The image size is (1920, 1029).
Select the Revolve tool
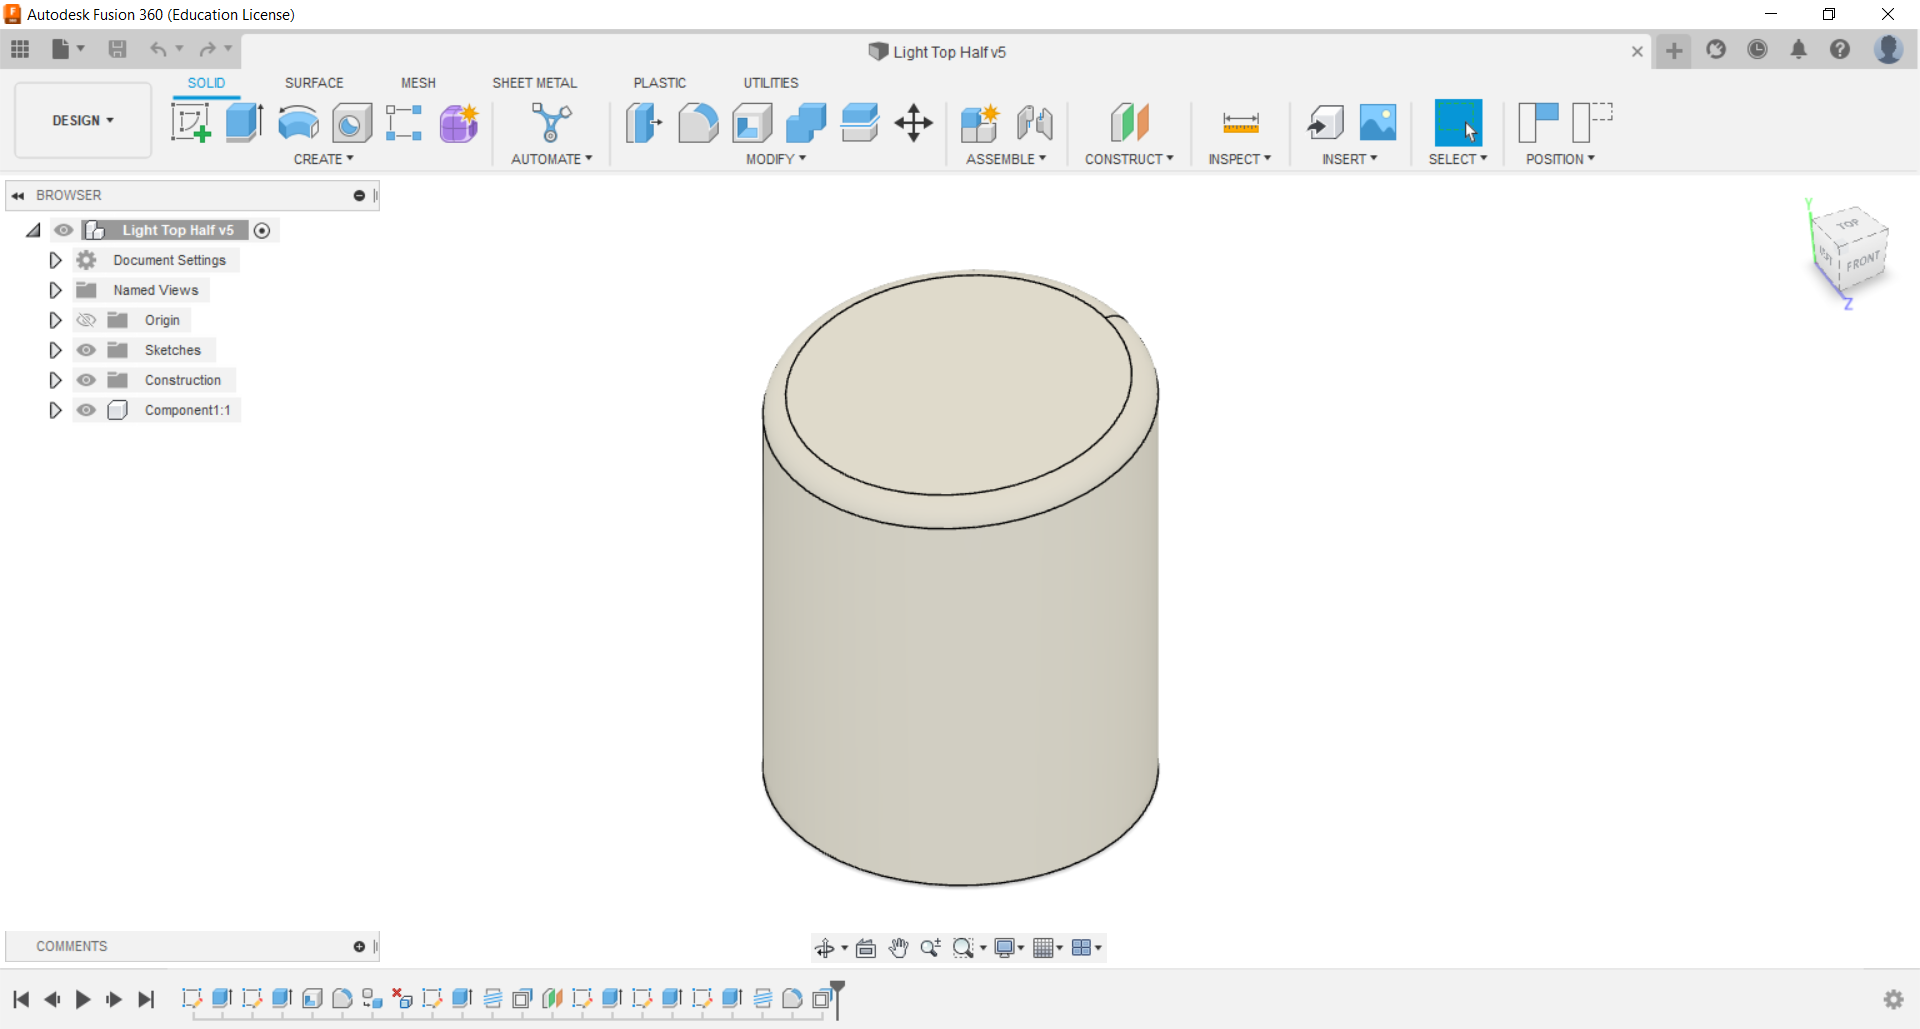pyautogui.click(x=298, y=123)
